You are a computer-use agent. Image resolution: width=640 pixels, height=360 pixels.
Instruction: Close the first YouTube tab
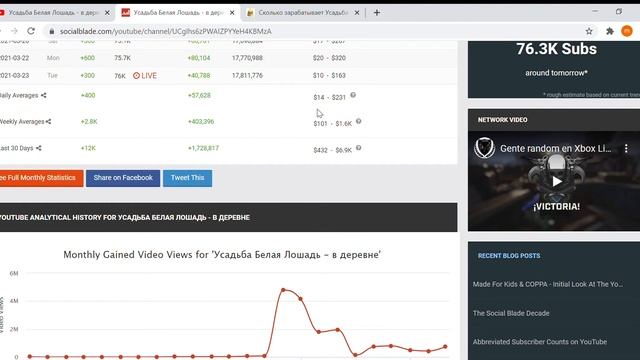[107, 13]
